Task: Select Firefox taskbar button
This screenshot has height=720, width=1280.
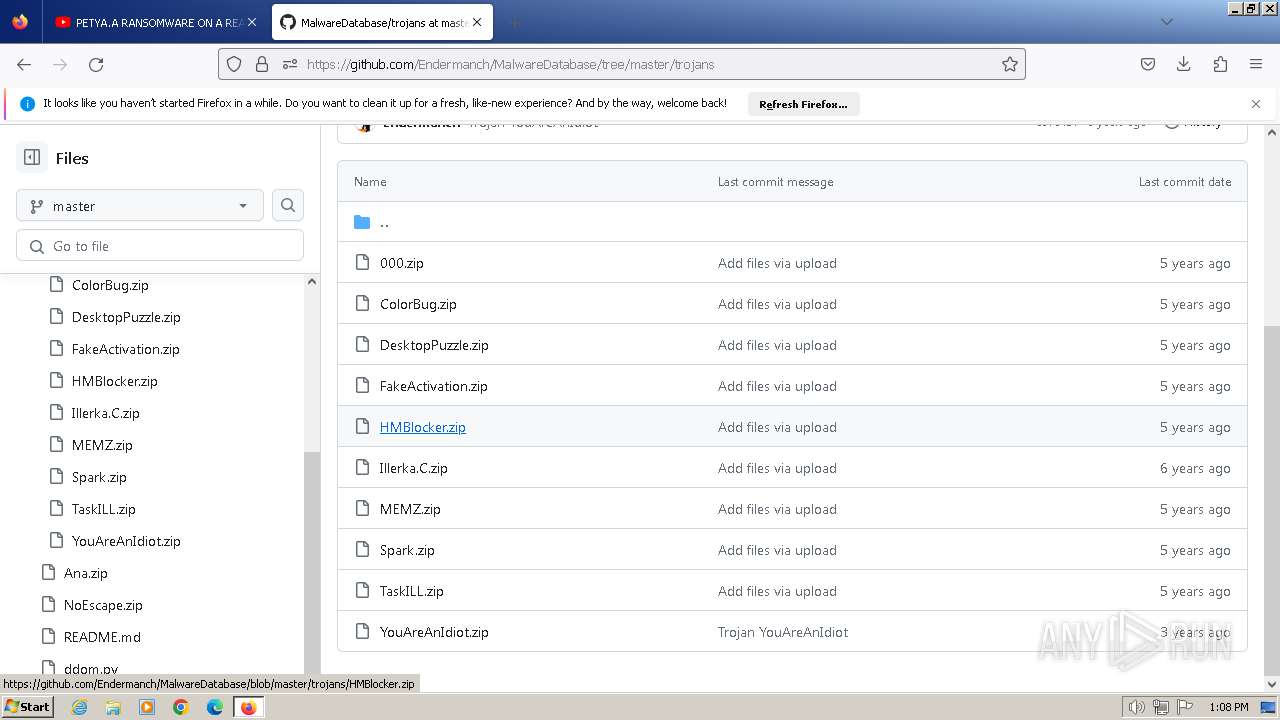Action: (248, 707)
